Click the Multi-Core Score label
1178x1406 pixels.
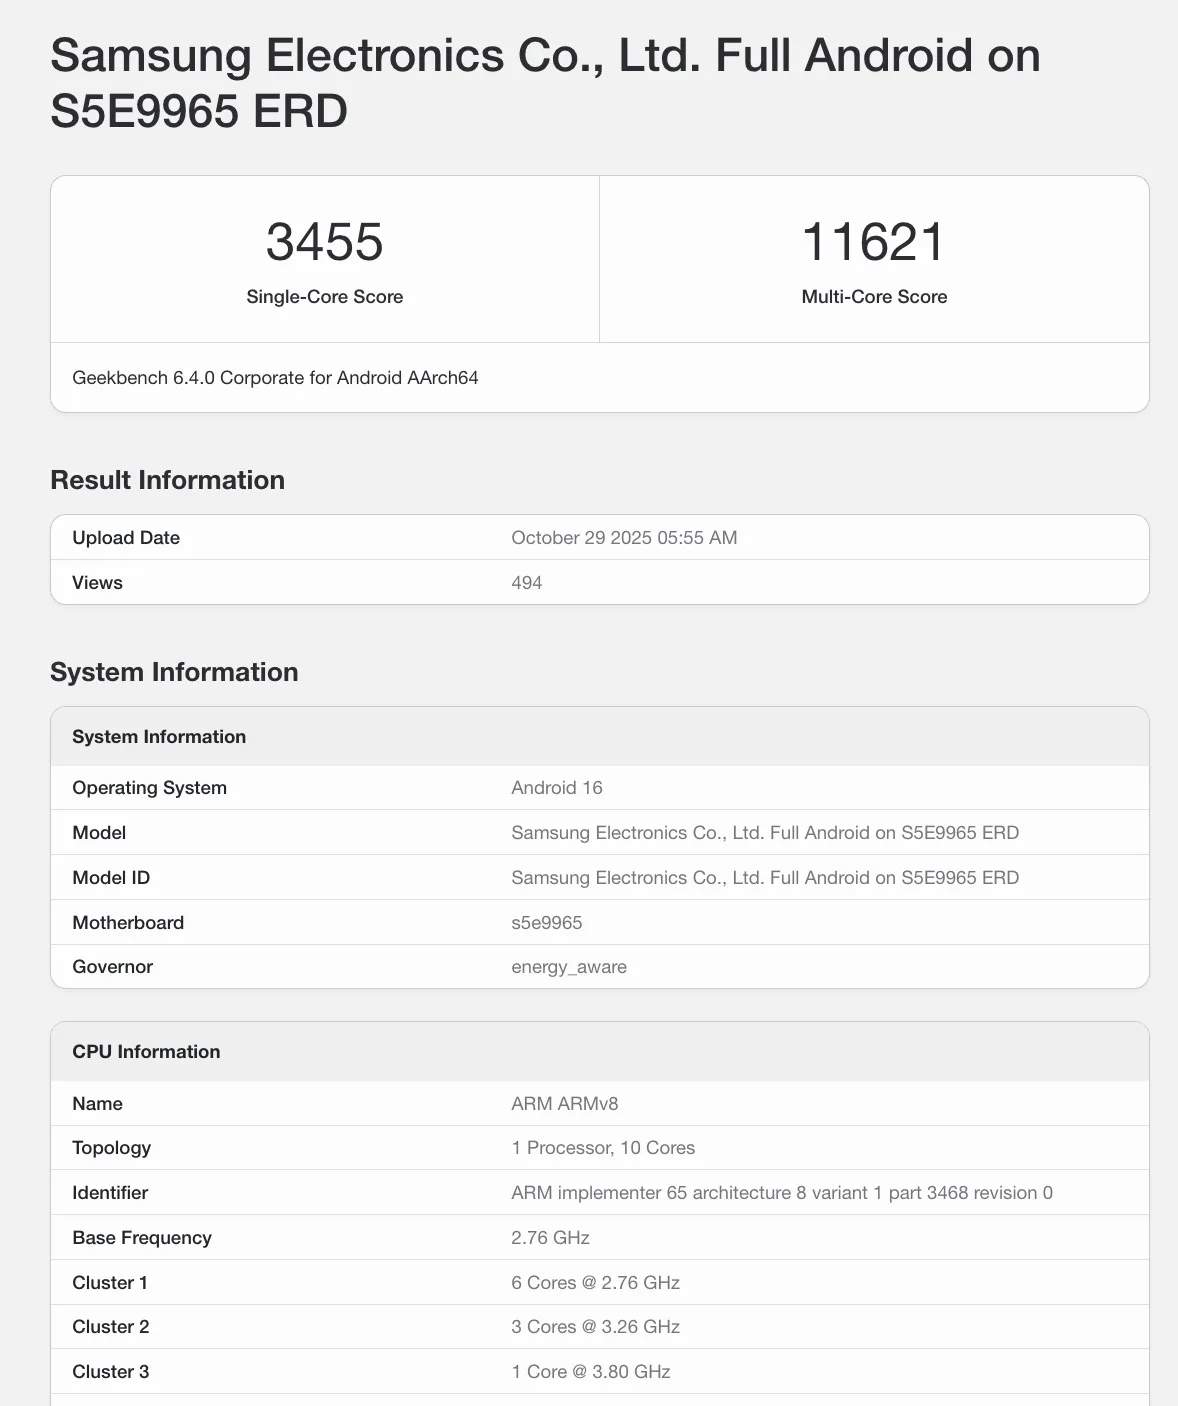(873, 297)
